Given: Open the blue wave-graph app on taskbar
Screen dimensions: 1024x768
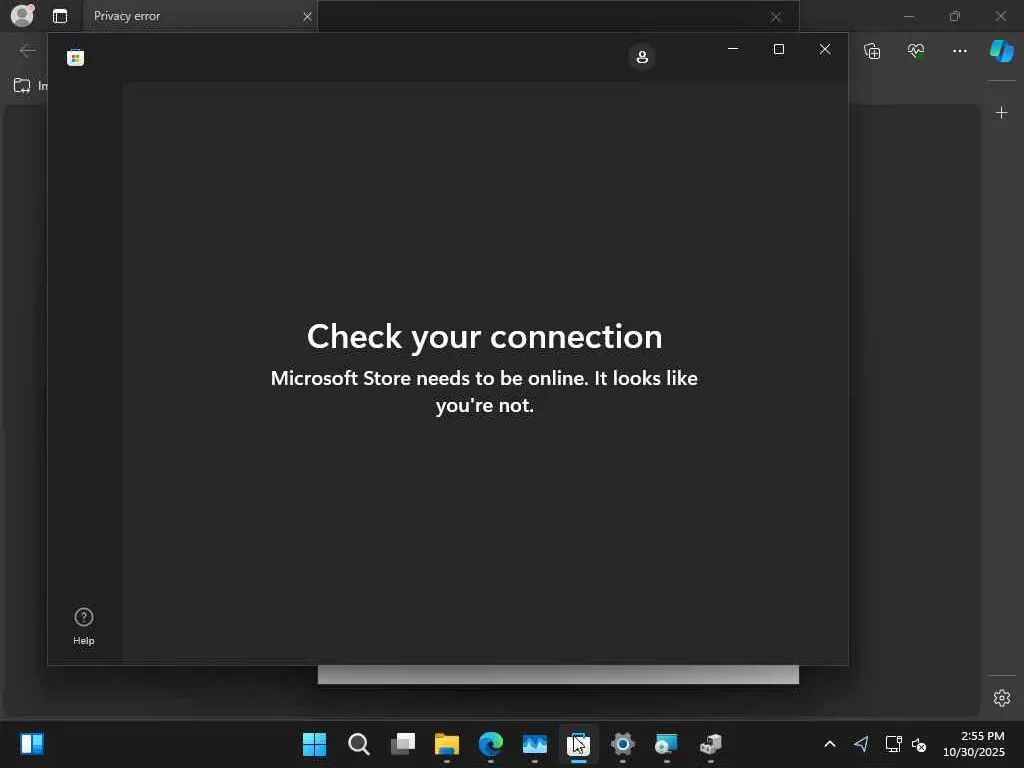Looking at the screenshot, I should [535, 744].
